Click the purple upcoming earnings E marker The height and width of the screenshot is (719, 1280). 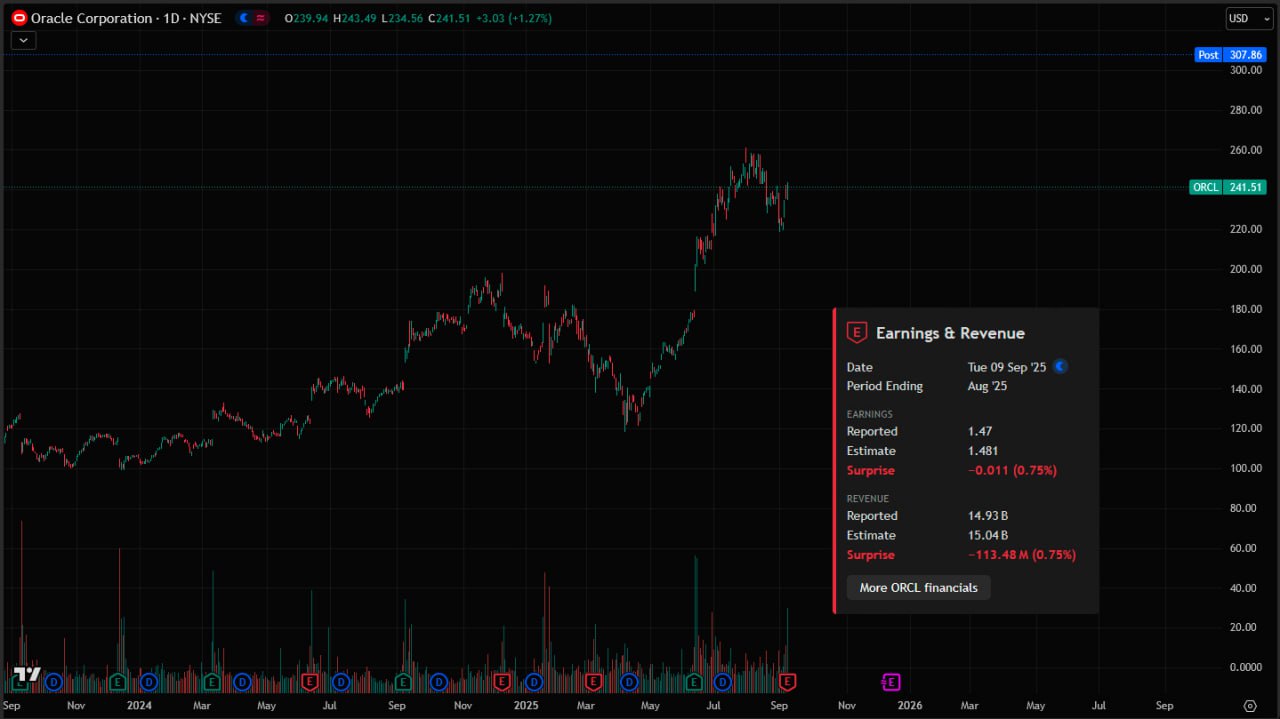[x=891, y=682]
